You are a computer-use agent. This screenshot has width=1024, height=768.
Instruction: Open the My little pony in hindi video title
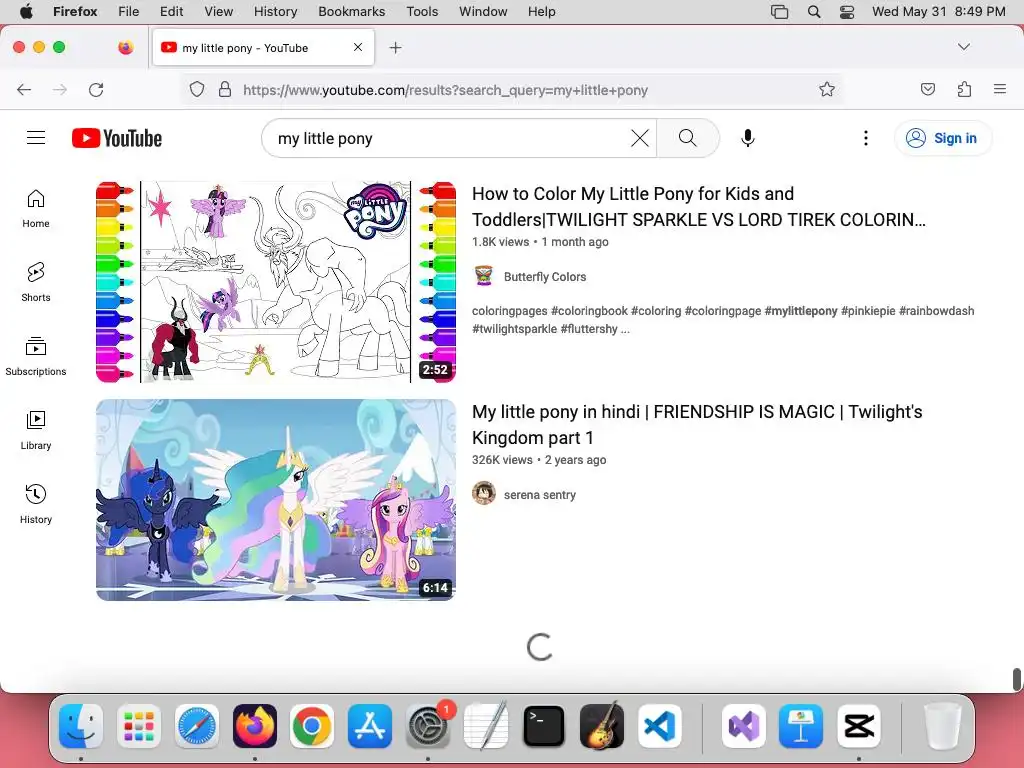697,424
